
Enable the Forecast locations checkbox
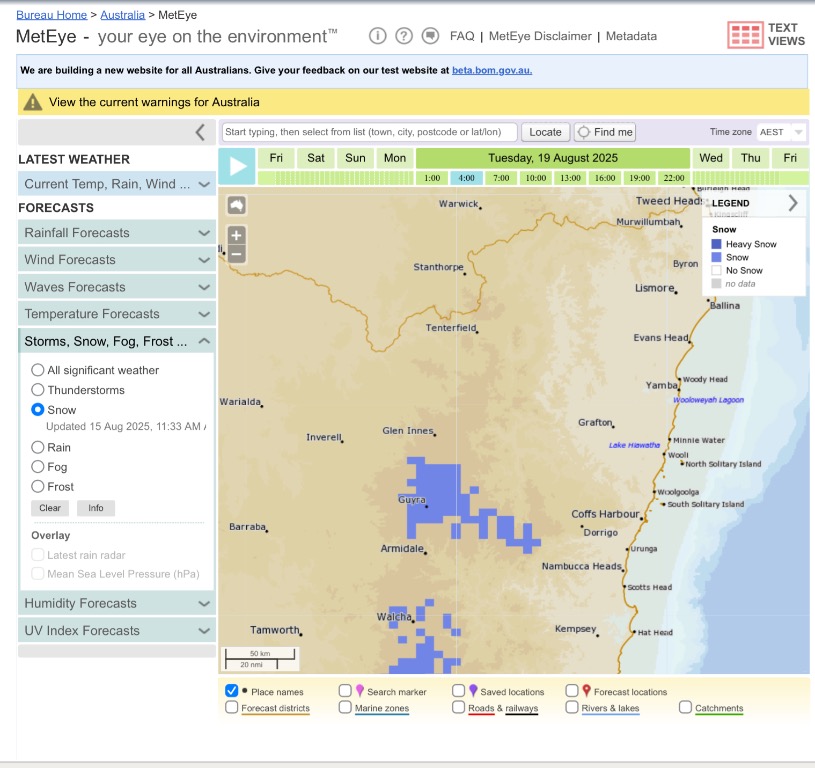[x=572, y=691]
